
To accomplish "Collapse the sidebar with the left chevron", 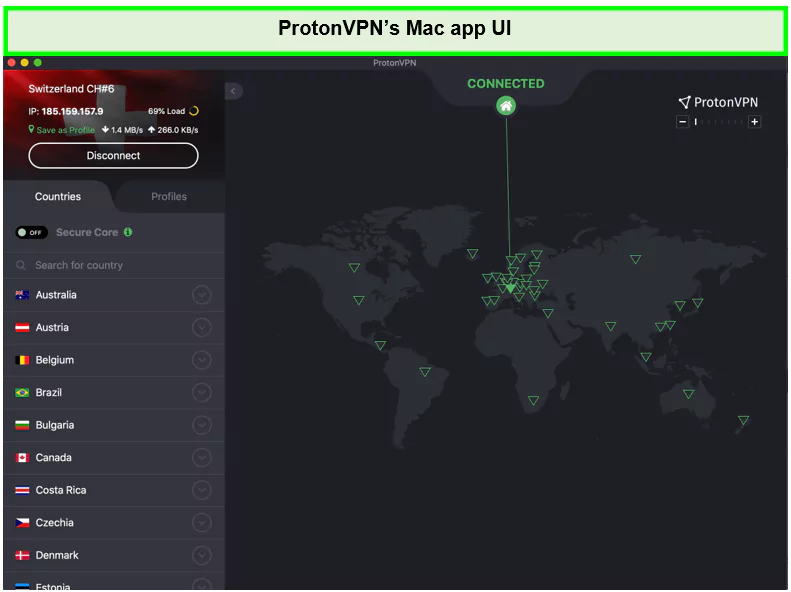I will 233,91.
